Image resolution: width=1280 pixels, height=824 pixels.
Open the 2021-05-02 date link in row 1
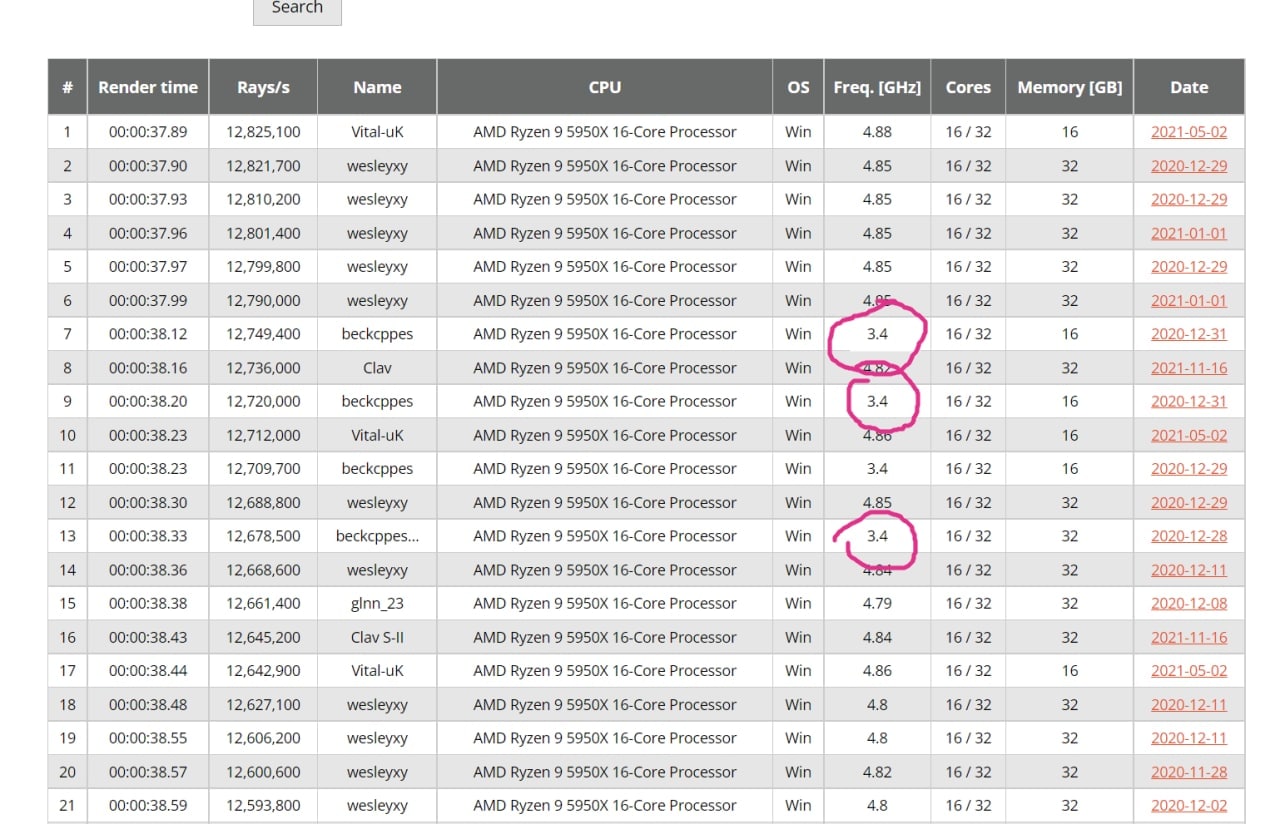pos(1189,132)
